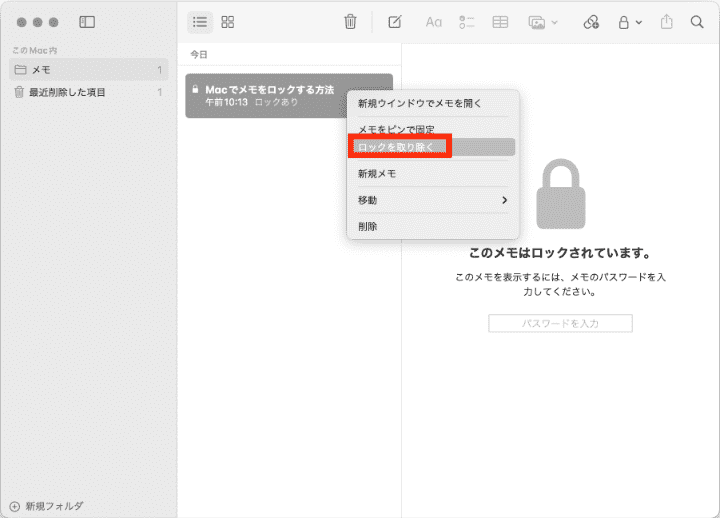Open the search magnifier

[697, 22]
